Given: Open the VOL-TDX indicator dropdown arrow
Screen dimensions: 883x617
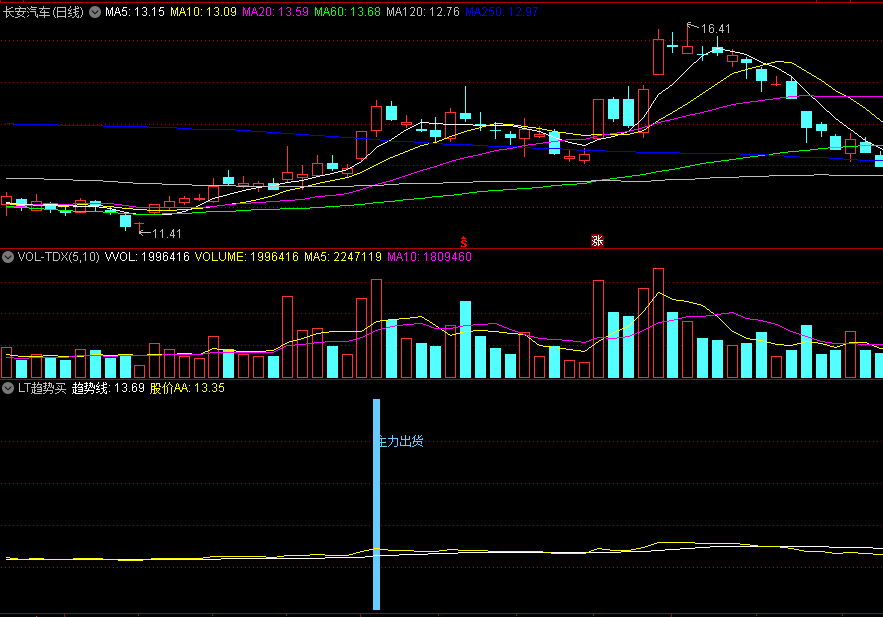Looking at the screenshot, I should (8, 257).
